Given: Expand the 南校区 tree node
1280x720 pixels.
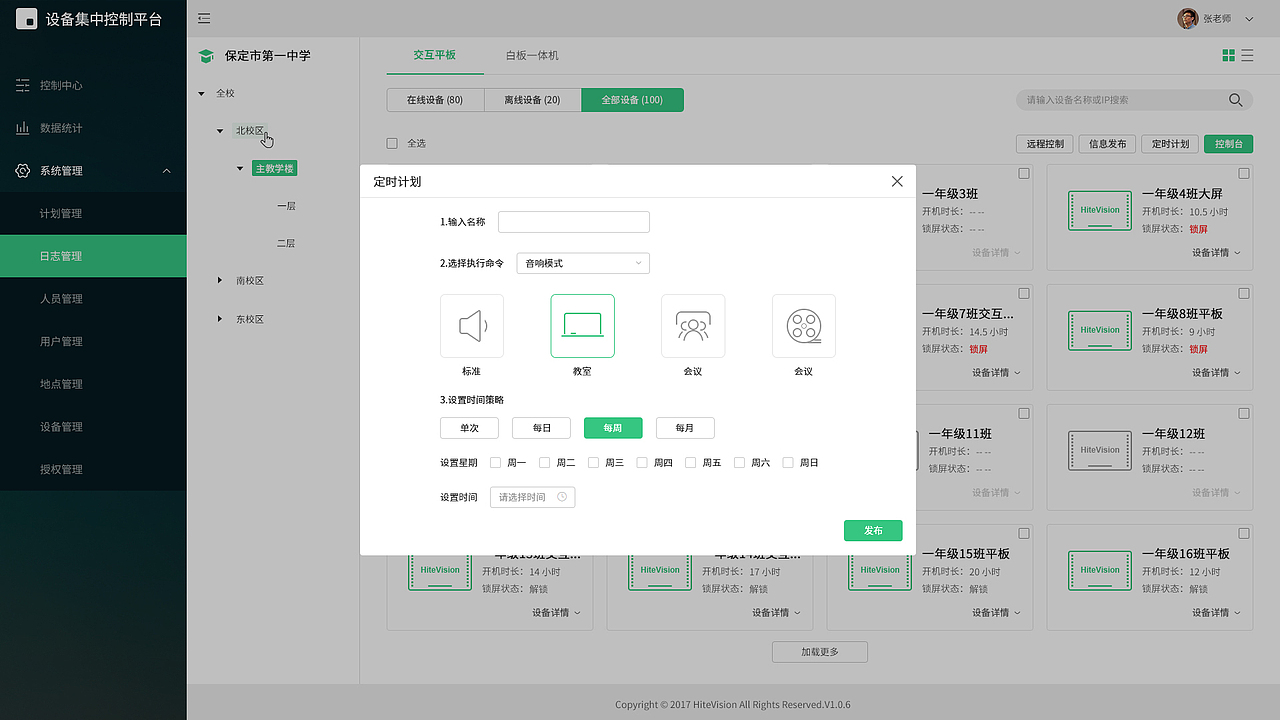Looking at the screenshot, I should click(x=221, y=280).
